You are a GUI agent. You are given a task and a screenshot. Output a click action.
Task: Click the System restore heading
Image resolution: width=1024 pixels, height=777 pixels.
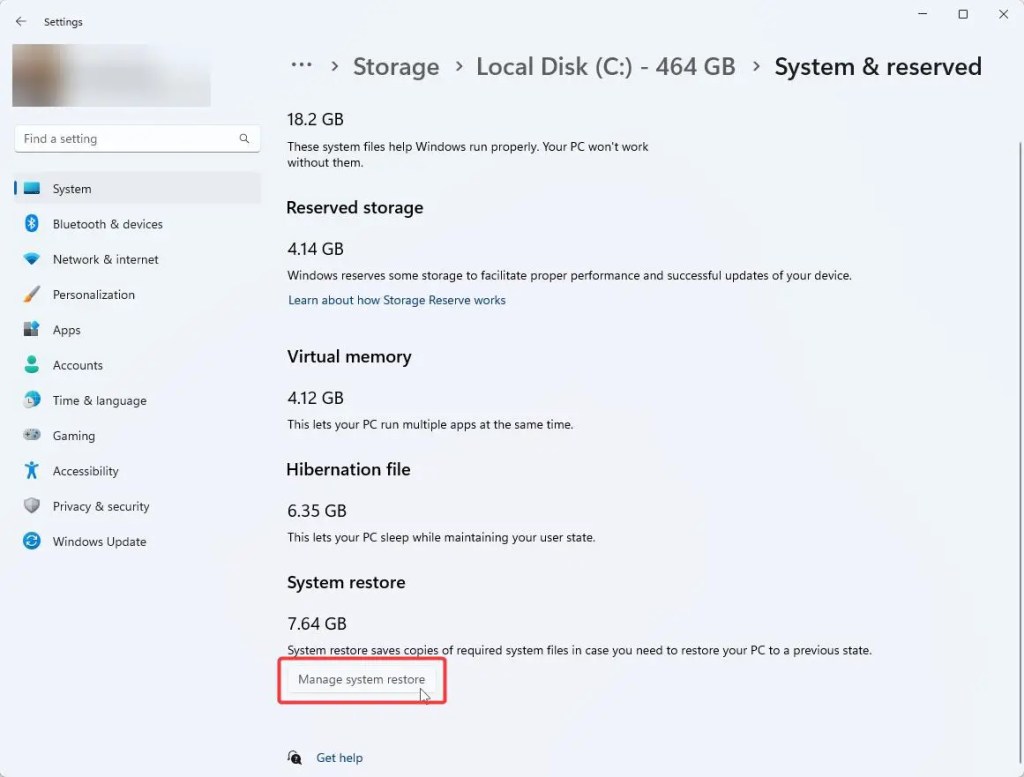(346, 582)
